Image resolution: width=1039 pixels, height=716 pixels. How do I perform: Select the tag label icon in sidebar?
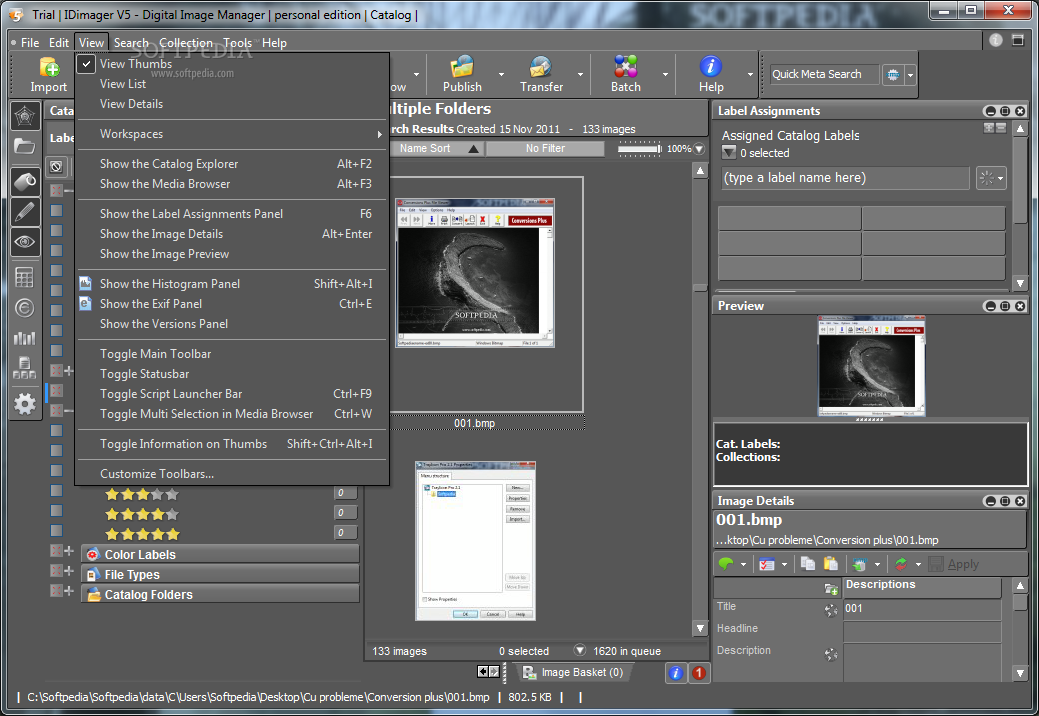25,181
